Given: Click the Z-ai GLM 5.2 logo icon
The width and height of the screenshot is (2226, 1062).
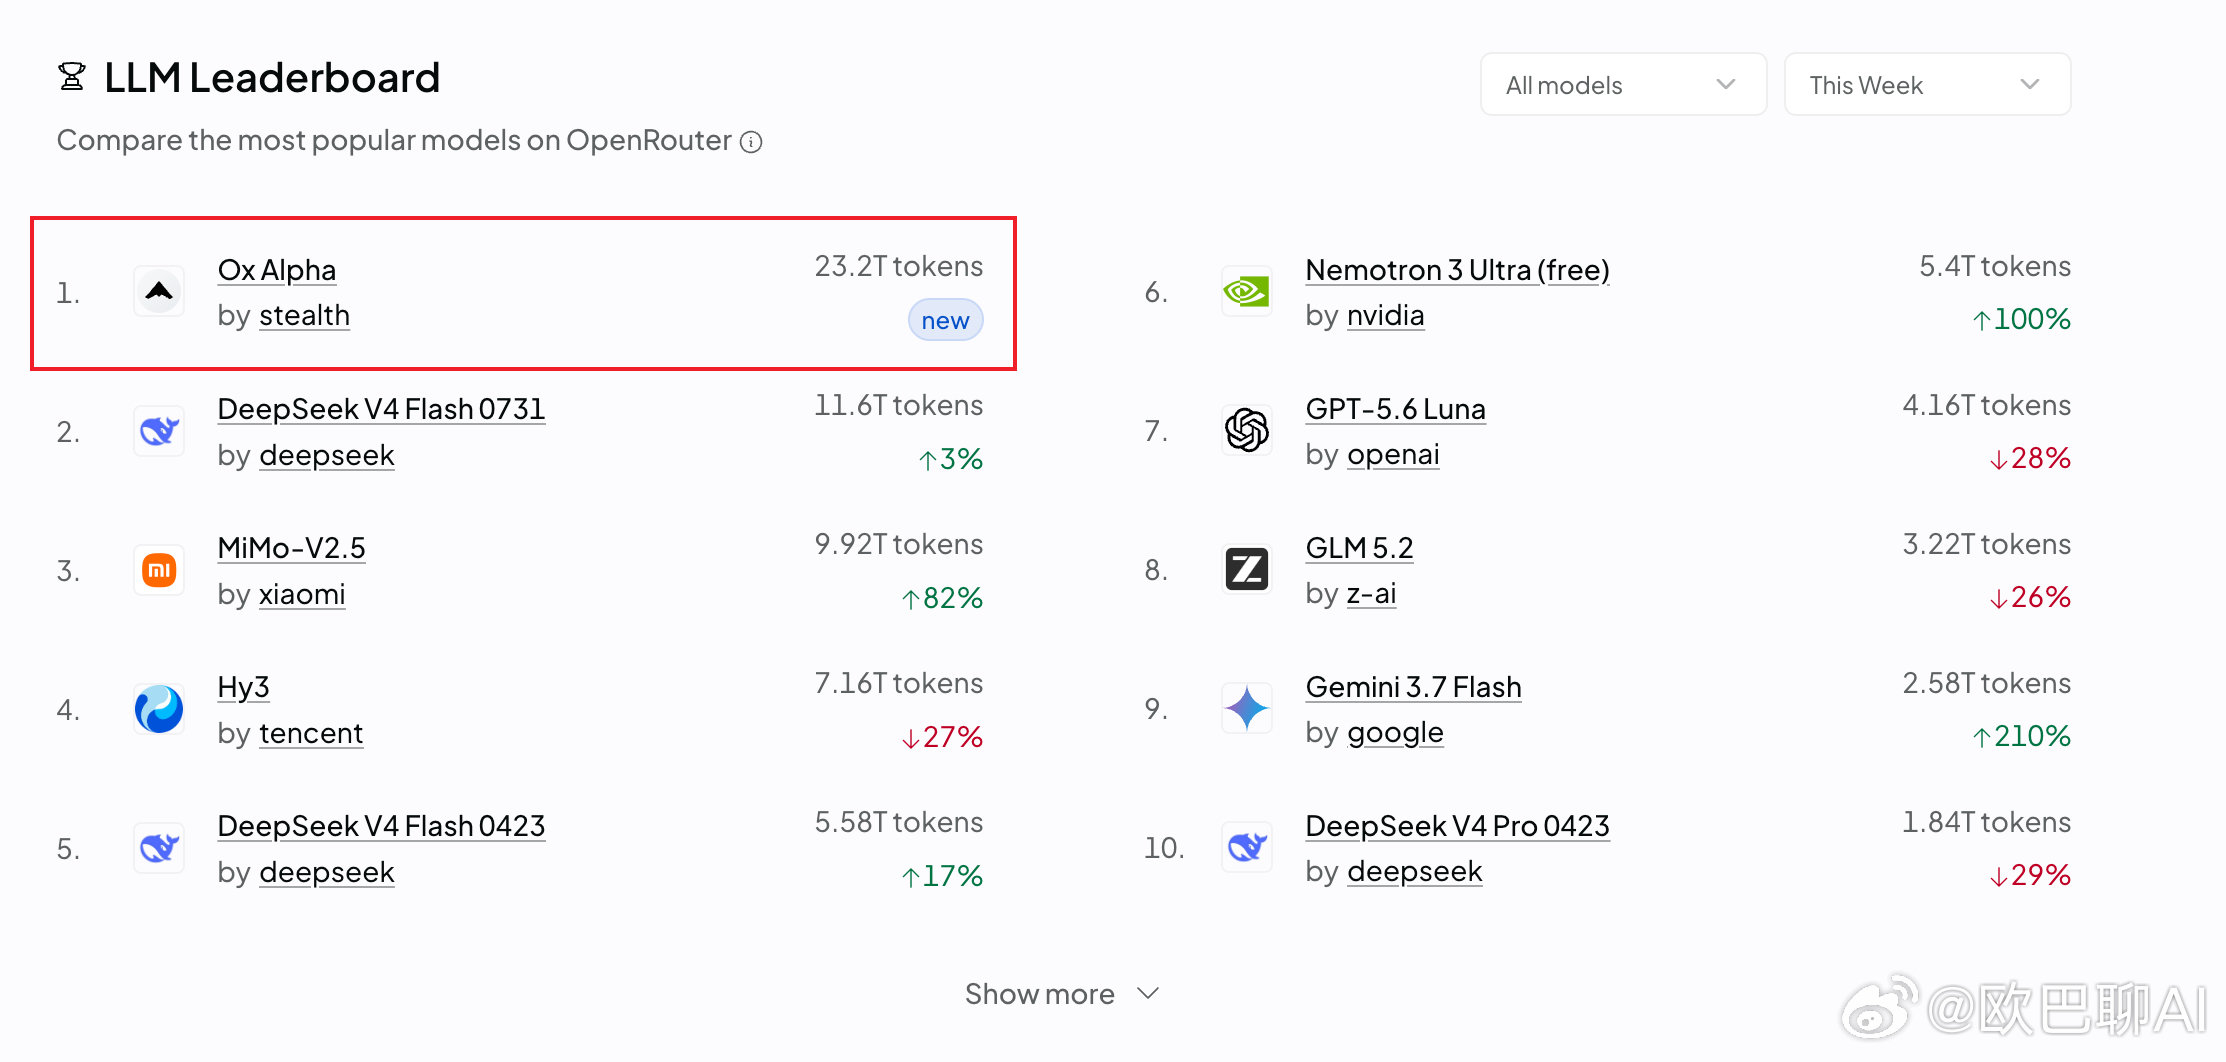Looking at the screenshot, I should point(1247,570).
